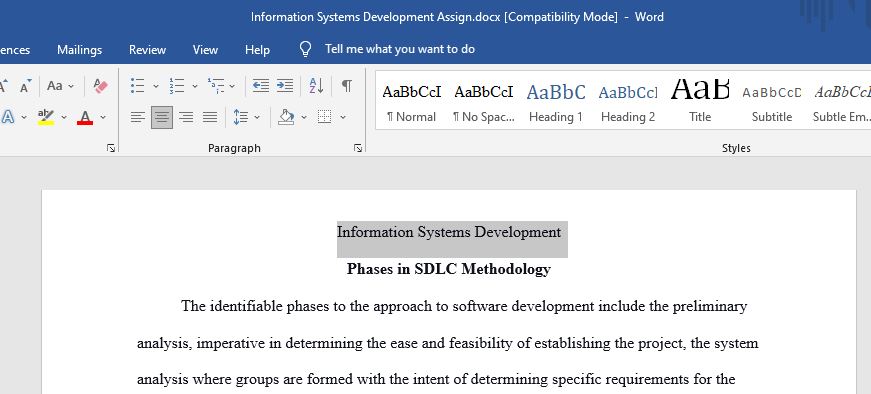Apply the Heading 2 style
The image size is (871, 394).
[x=628, y=101]
